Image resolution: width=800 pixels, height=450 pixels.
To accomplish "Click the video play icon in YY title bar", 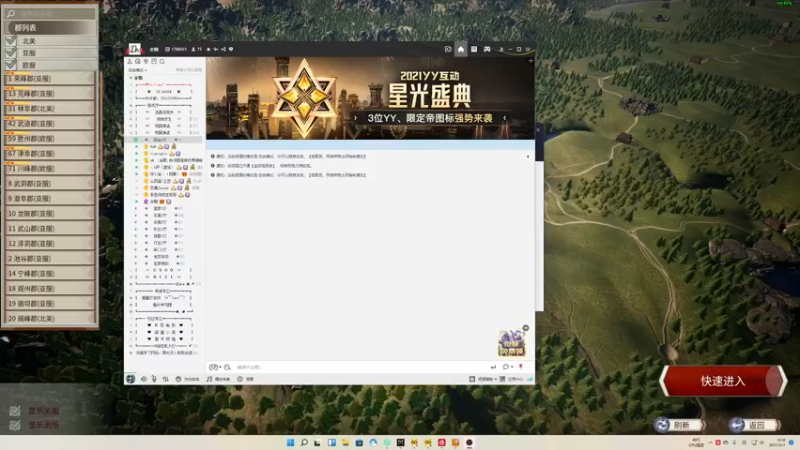I will [448, 49].
